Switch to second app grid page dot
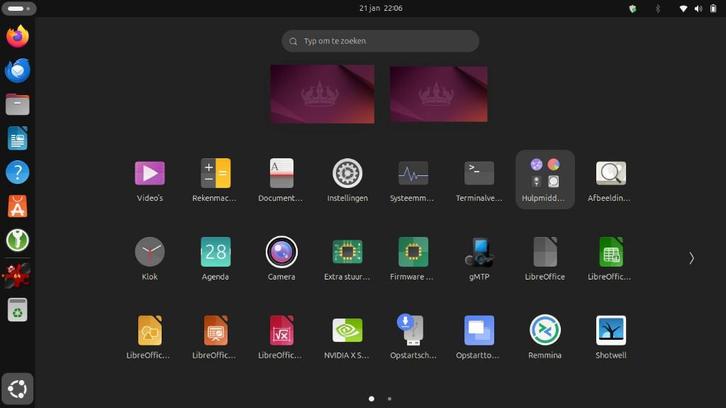The width and height of the screenshot is (726, 408). pyautogui.click(x=389, y=398)
